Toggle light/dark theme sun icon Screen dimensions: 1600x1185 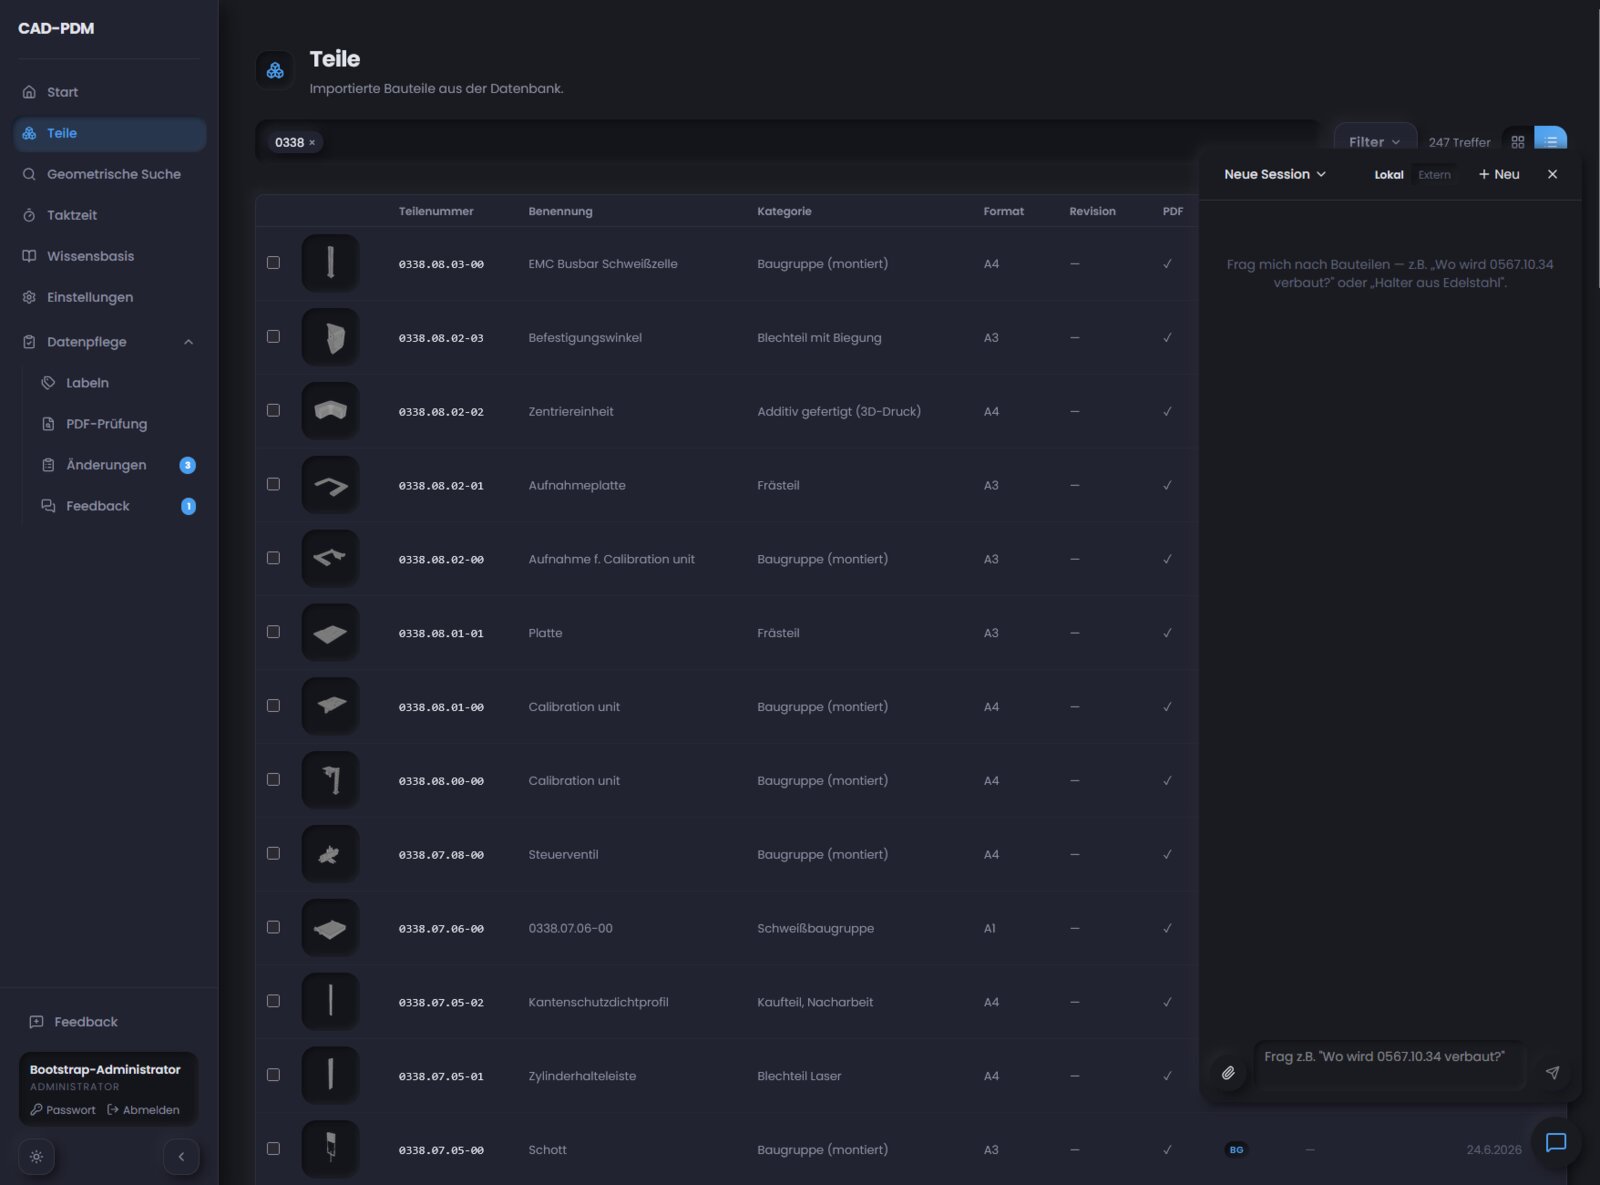tap(37, 1157)
